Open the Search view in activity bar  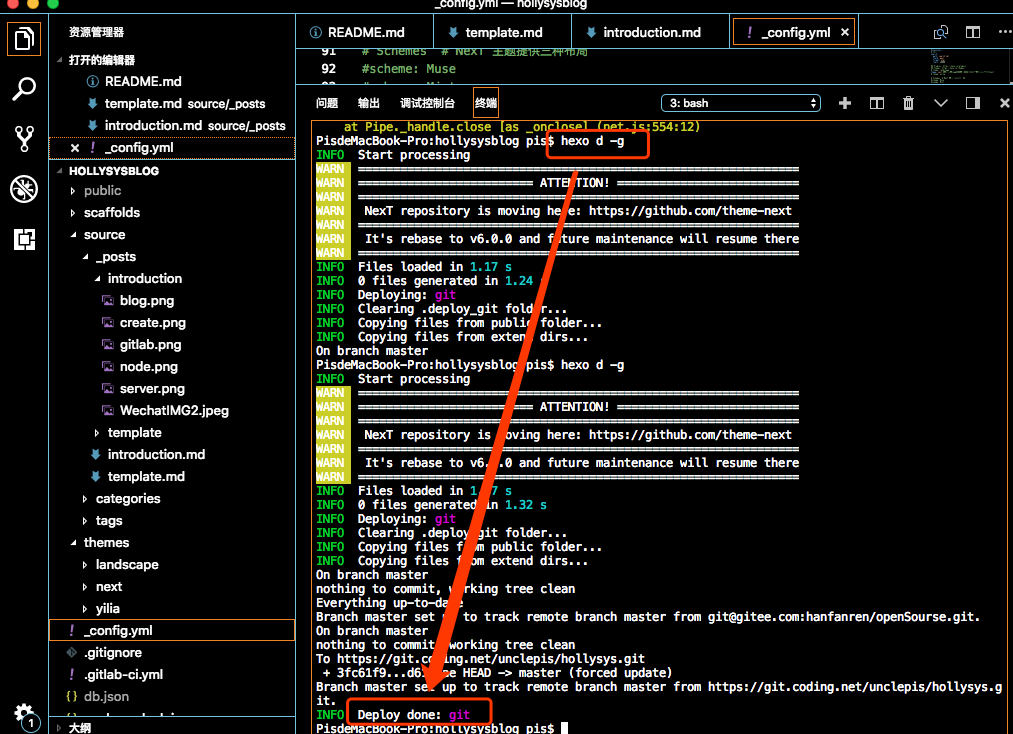point(24,89)
